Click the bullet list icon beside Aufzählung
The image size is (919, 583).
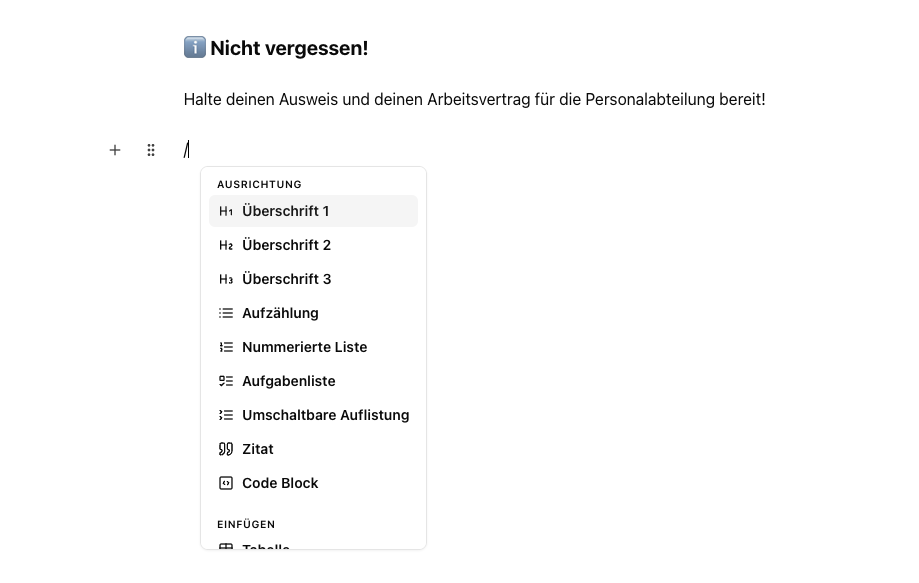(x=226, y=313)
